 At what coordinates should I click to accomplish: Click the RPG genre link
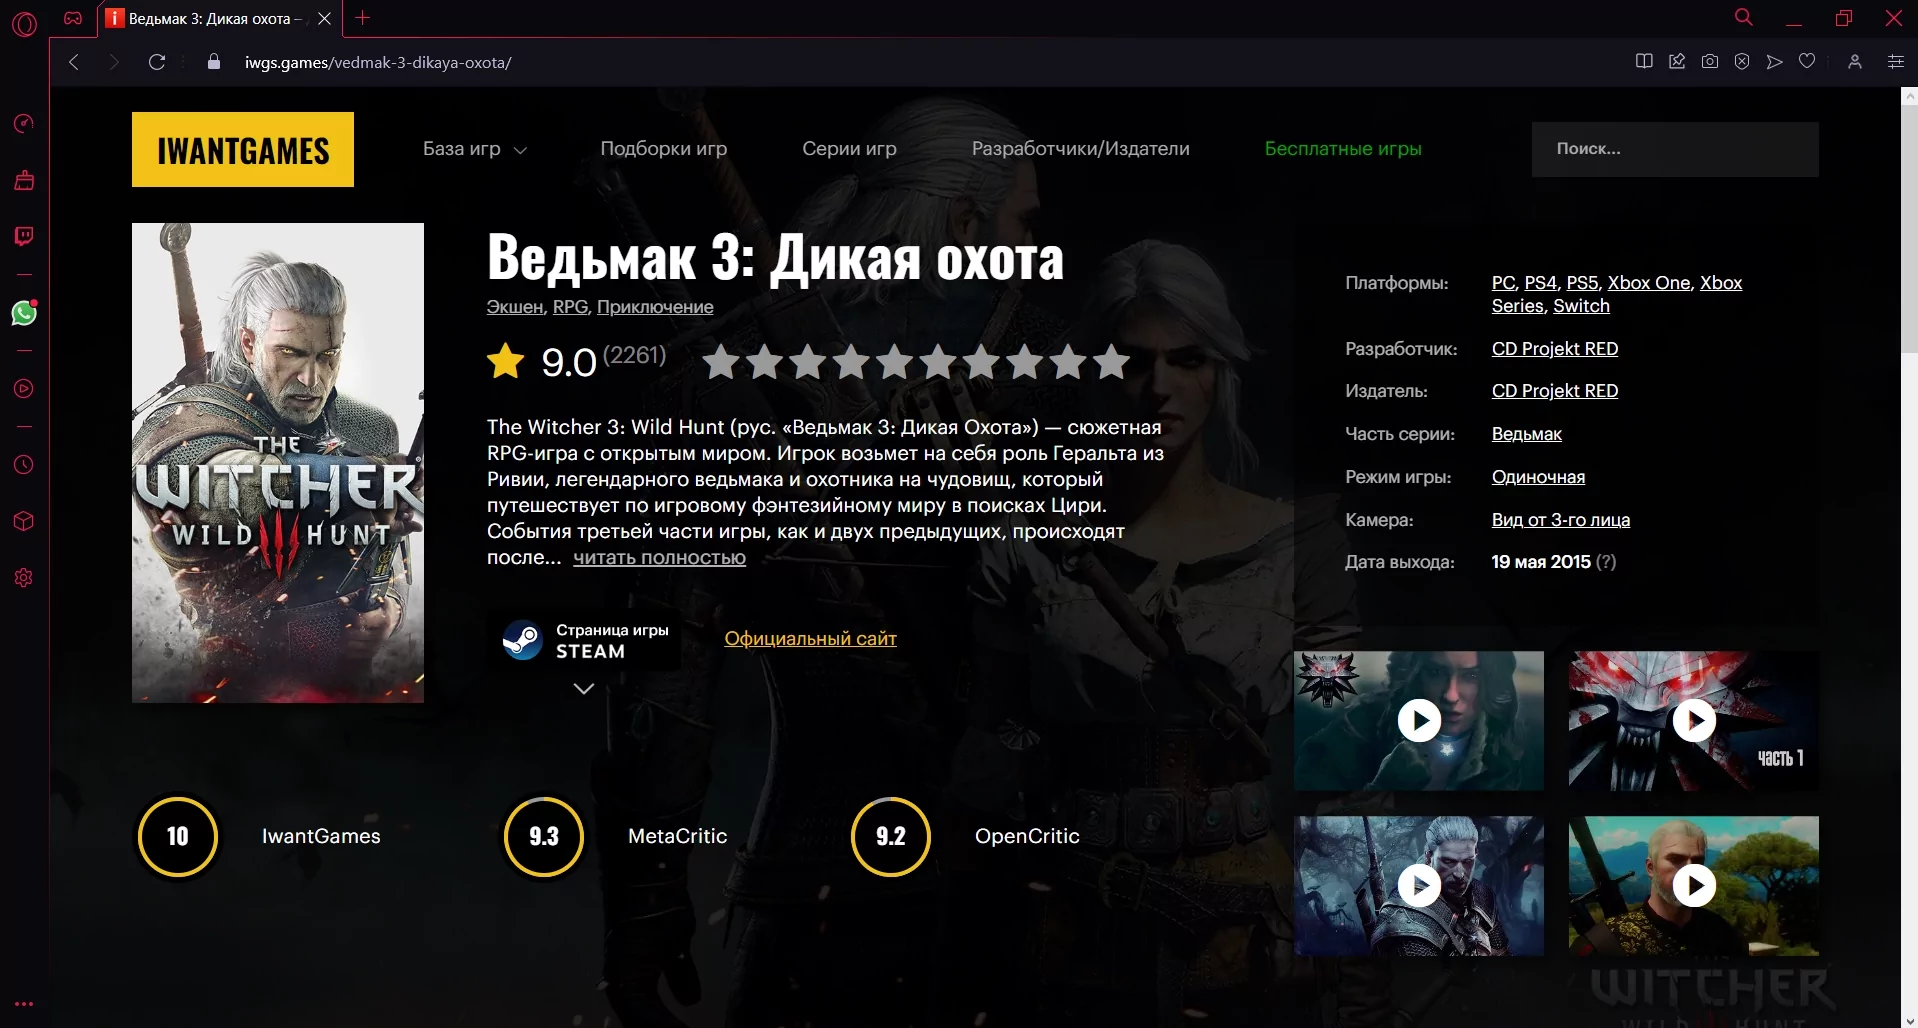coord(570,307)
